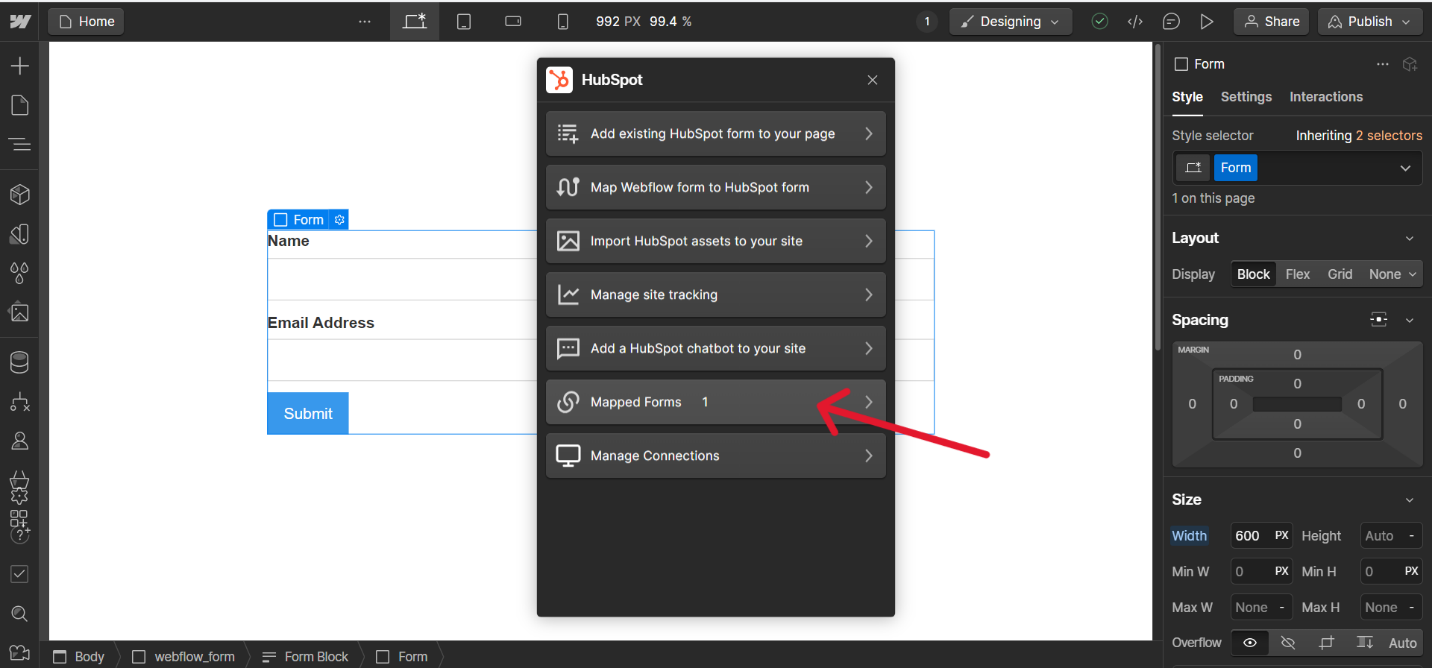1432x668 pixels.
Task: Switch to the Settings tab
Action: (x=1246, y=97)
